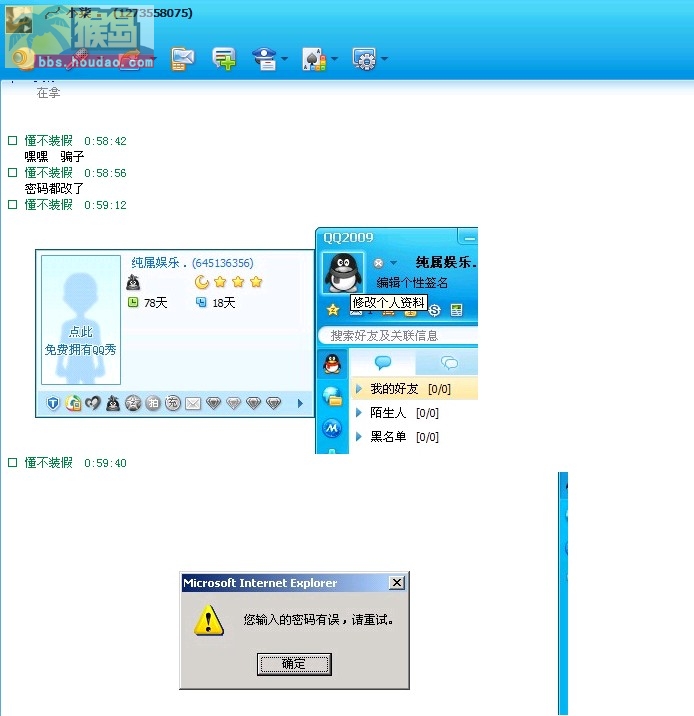694x716 pixels.
Task: Click the timestamp 0:58:42
Action: (x=105, y=141)
